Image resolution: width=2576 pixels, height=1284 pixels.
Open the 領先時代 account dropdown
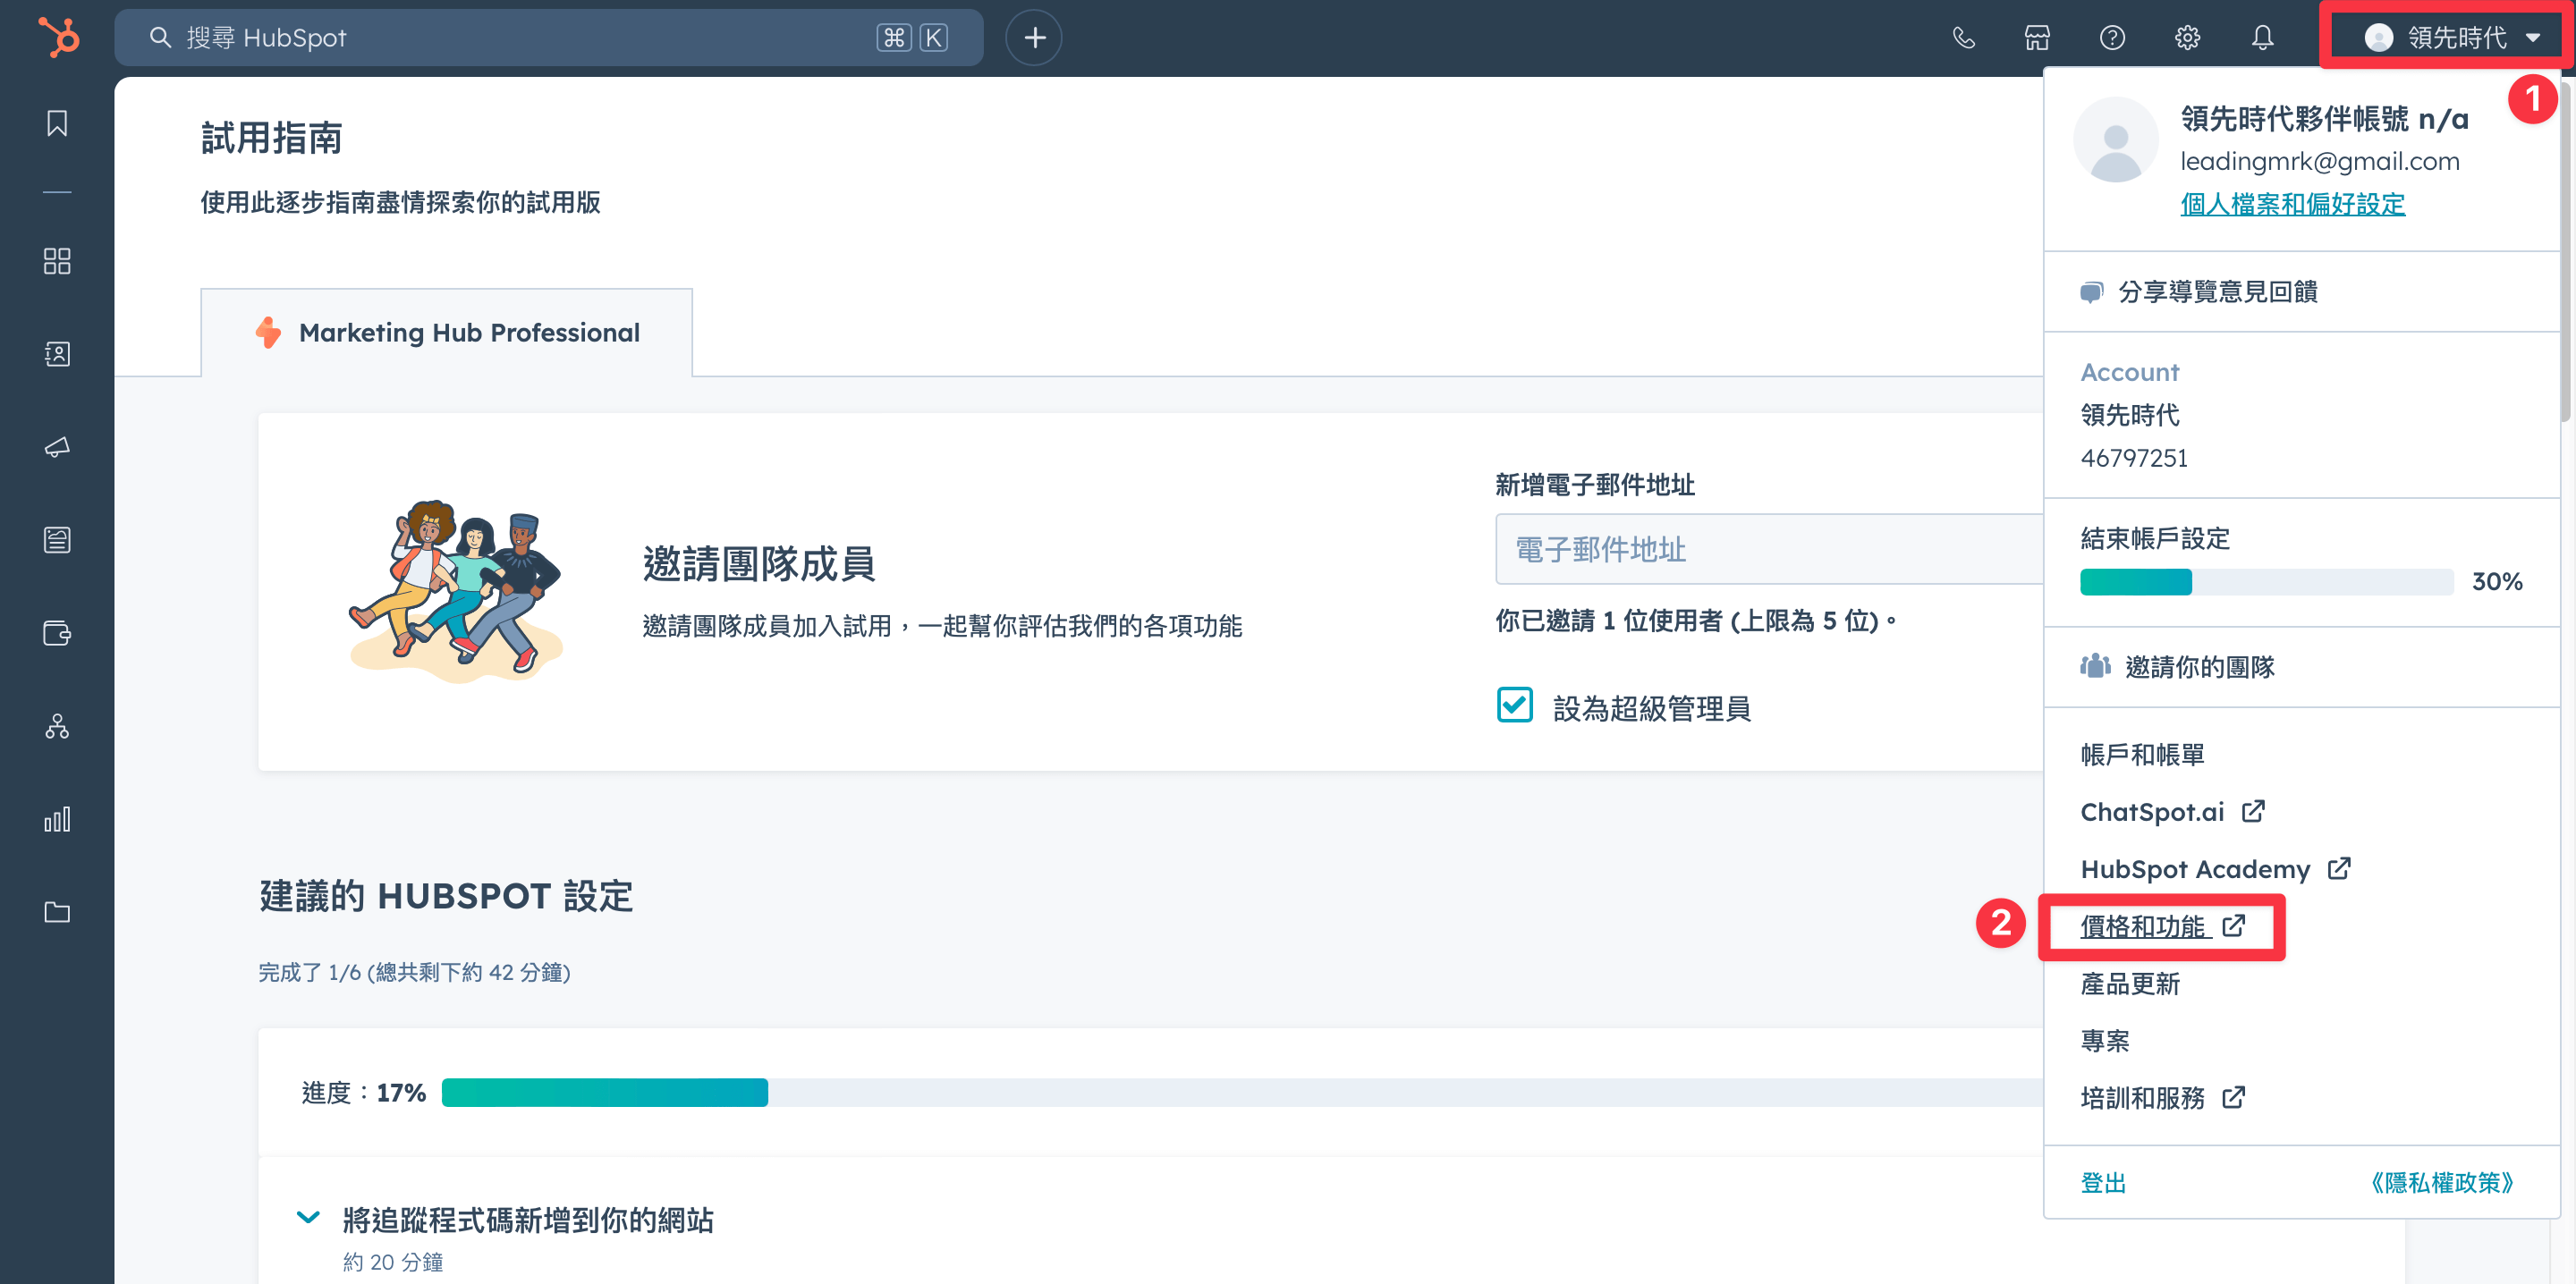pyautogui.click(x=2446, y=38)
